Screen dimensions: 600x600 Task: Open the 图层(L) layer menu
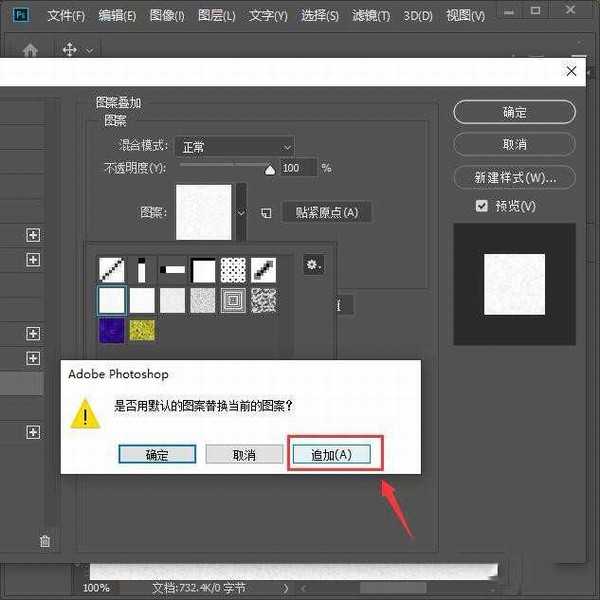(x=215, y=16)
